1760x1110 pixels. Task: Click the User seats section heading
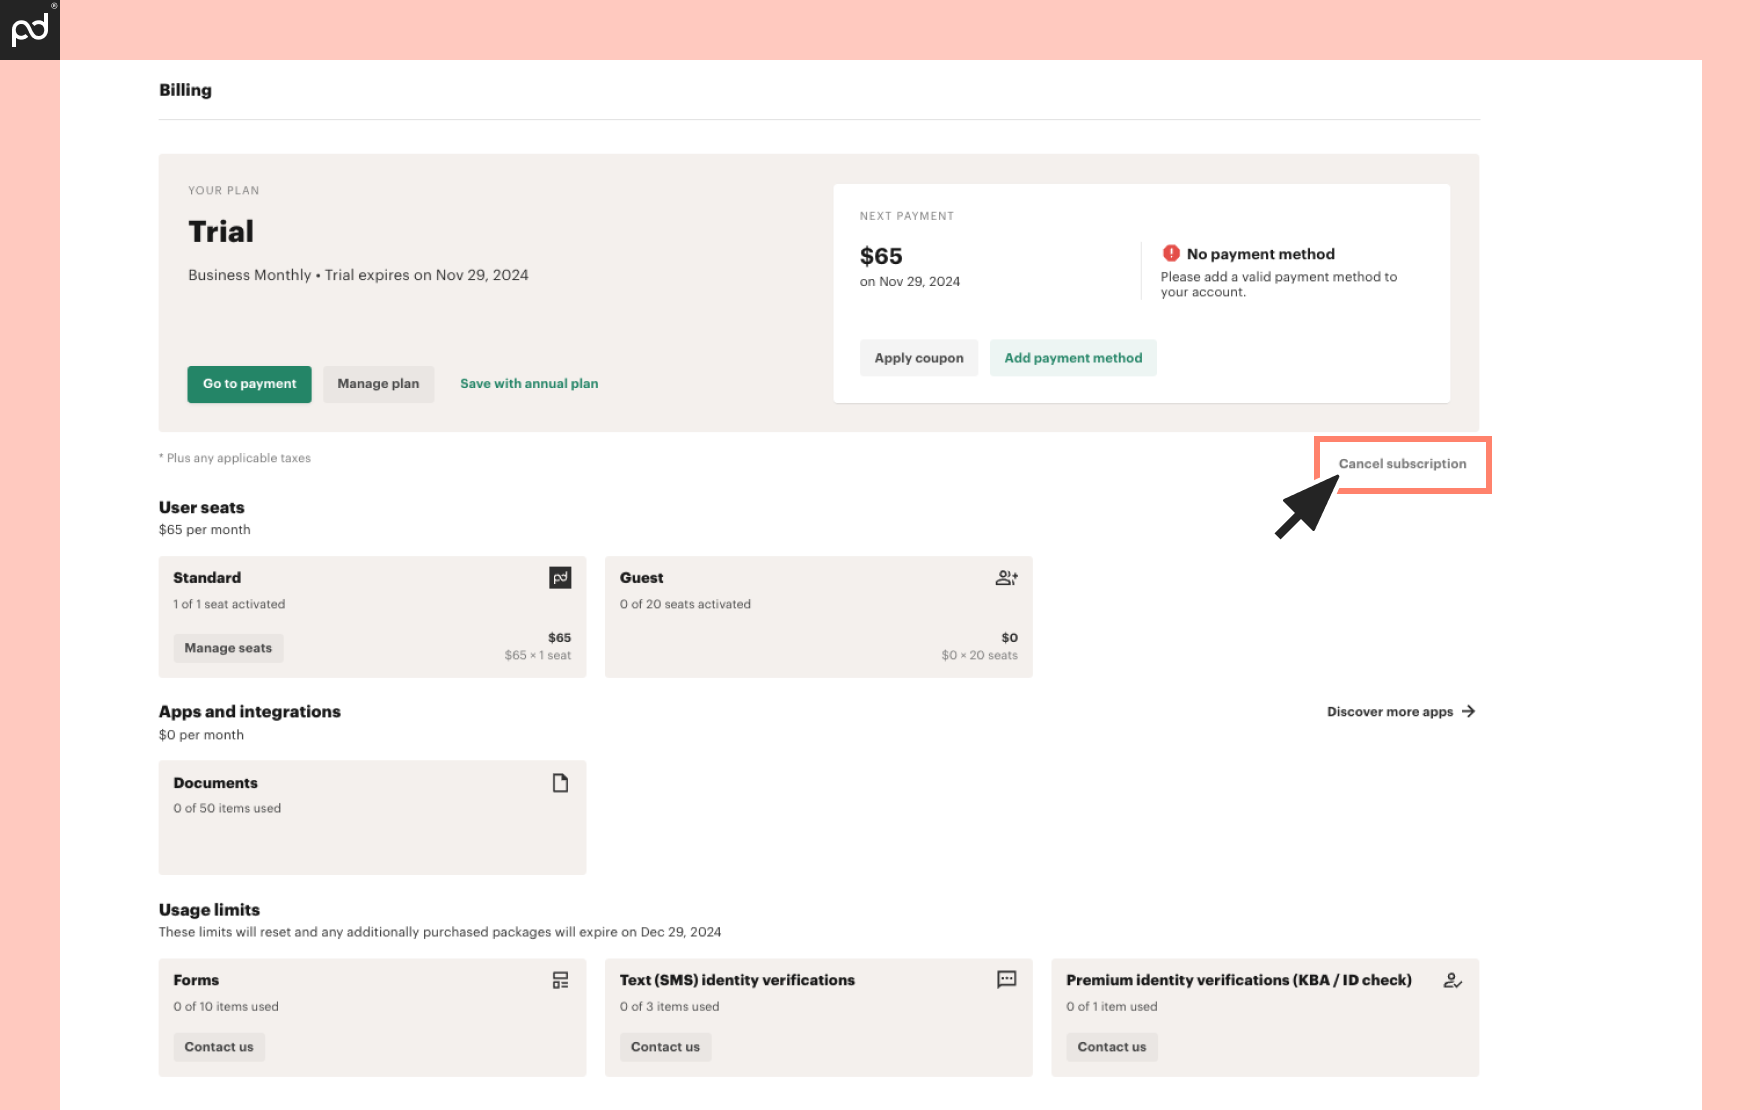point(201,508)
